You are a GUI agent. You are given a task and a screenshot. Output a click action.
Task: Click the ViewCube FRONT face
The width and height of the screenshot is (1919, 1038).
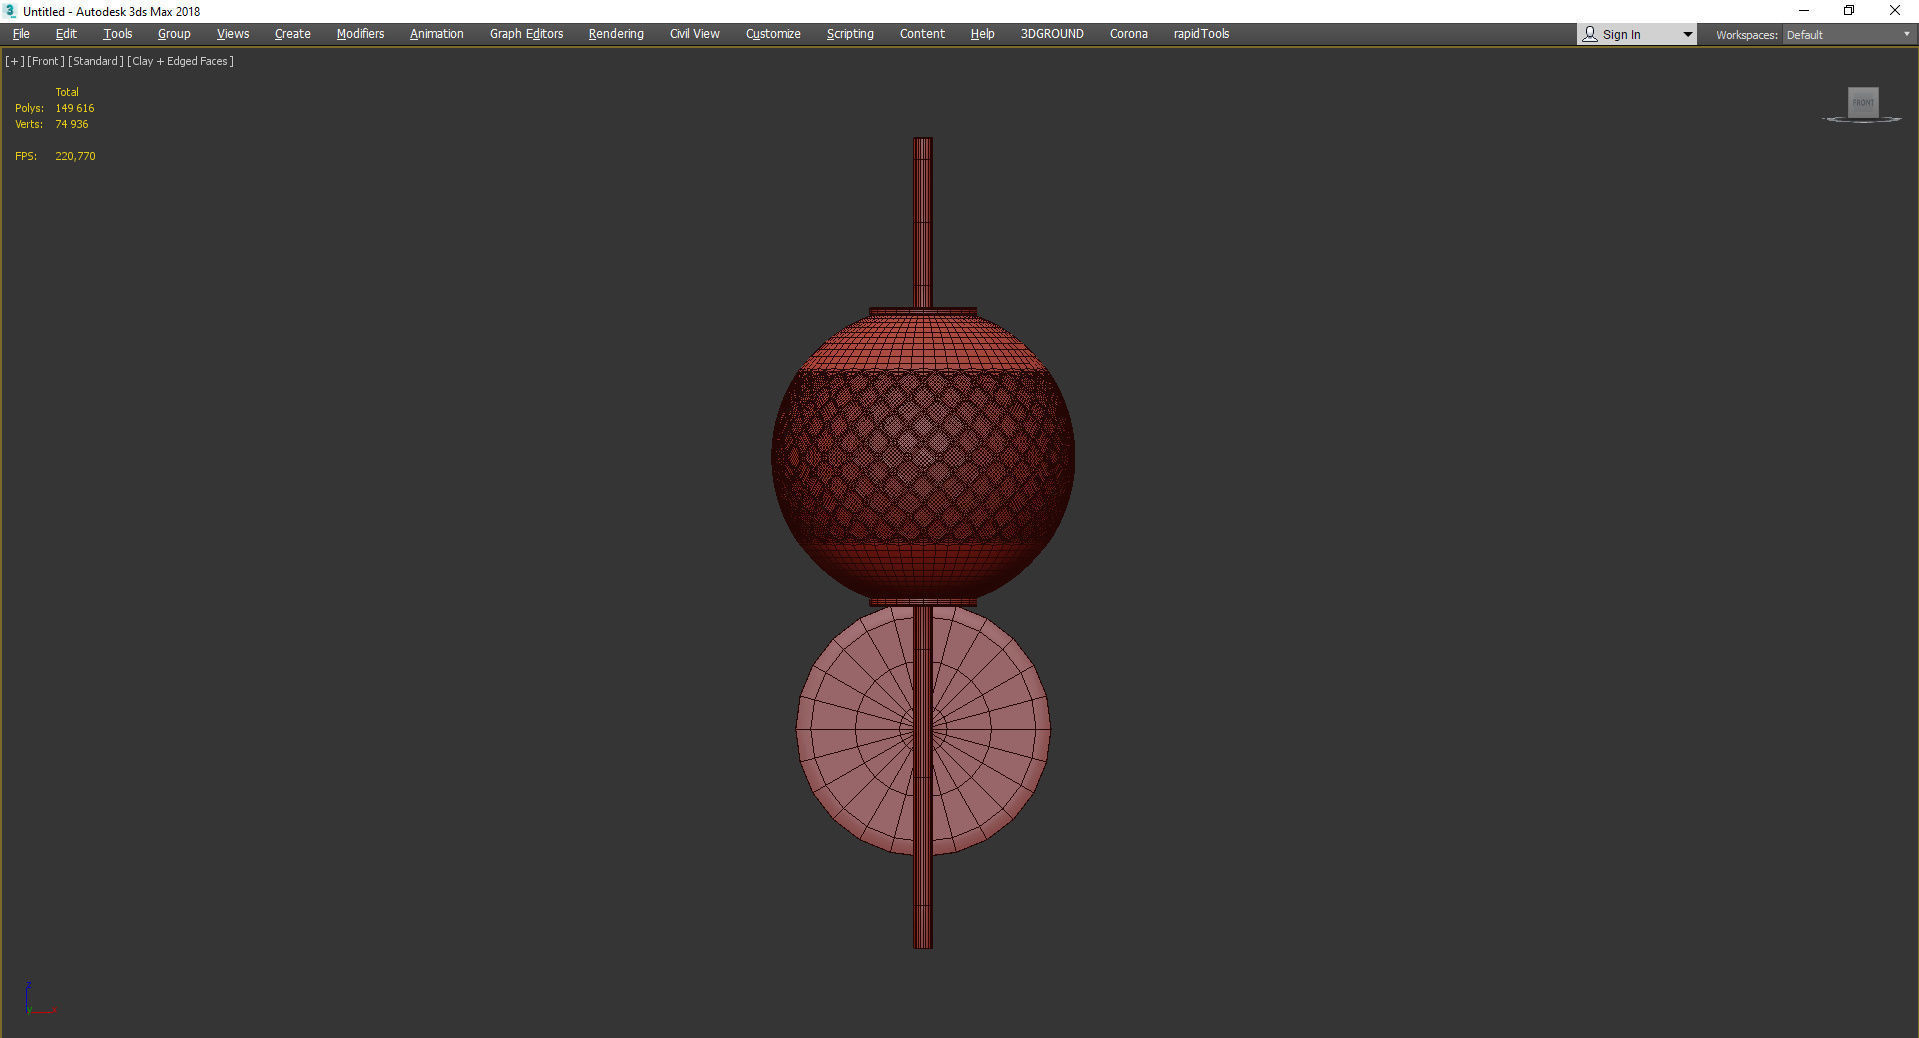click(x=1863, y=102)
